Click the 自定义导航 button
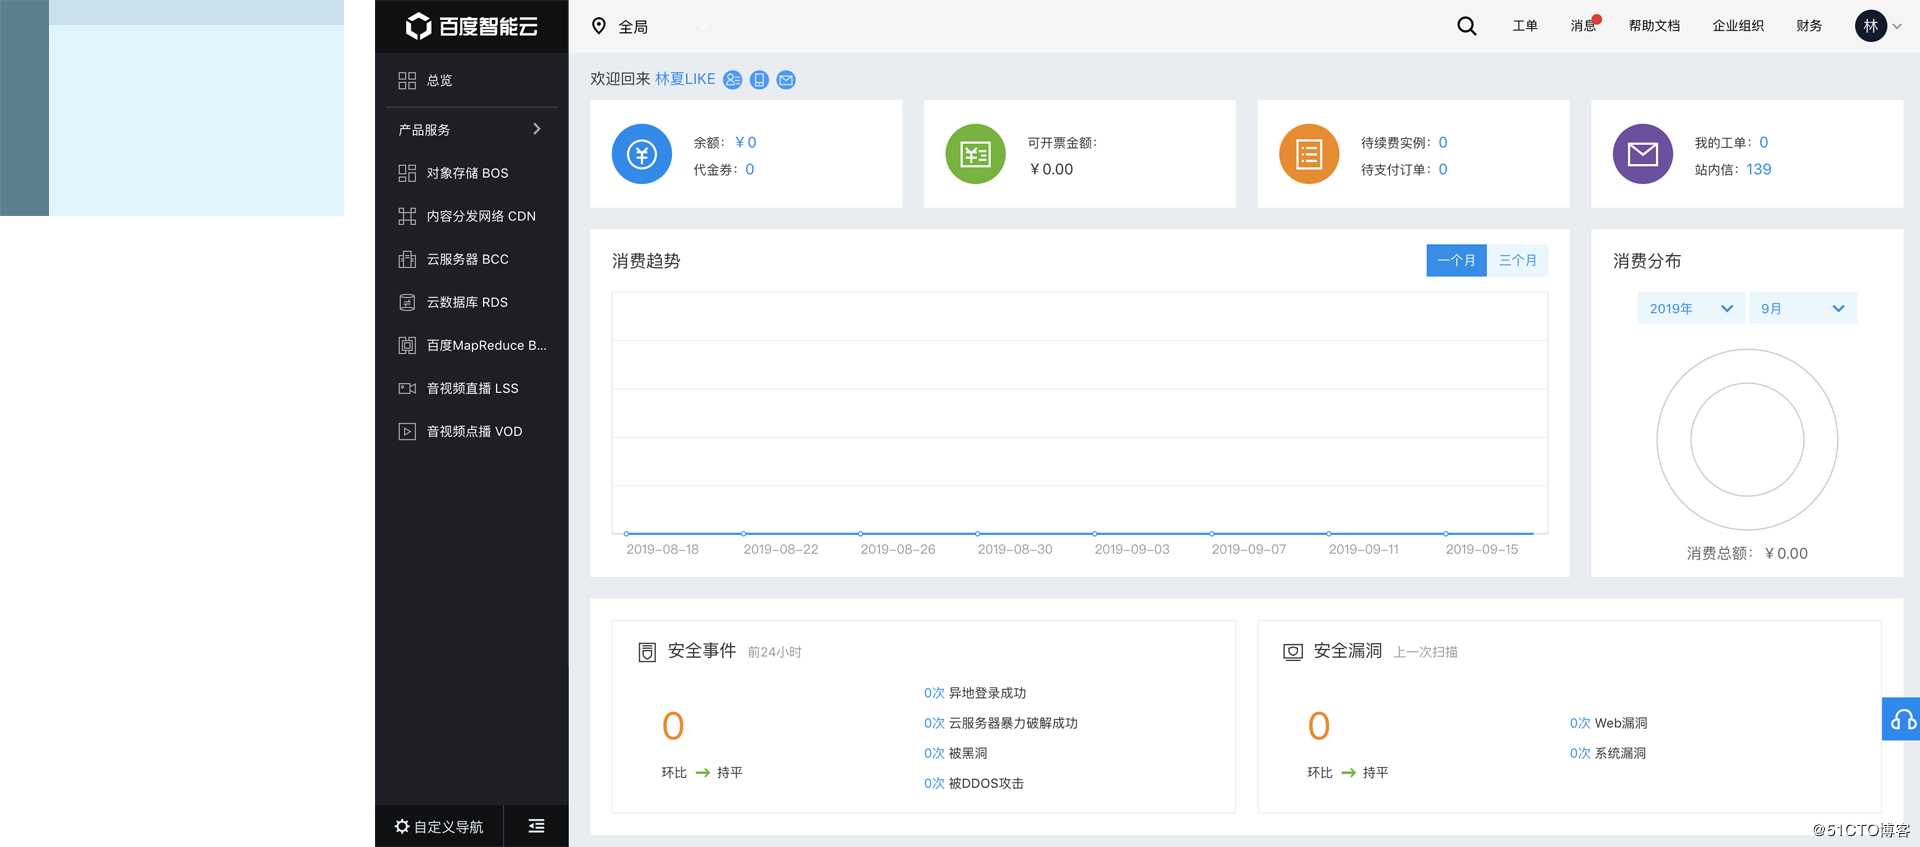This screenshot has width=1920, height=847. coord(439,826)
